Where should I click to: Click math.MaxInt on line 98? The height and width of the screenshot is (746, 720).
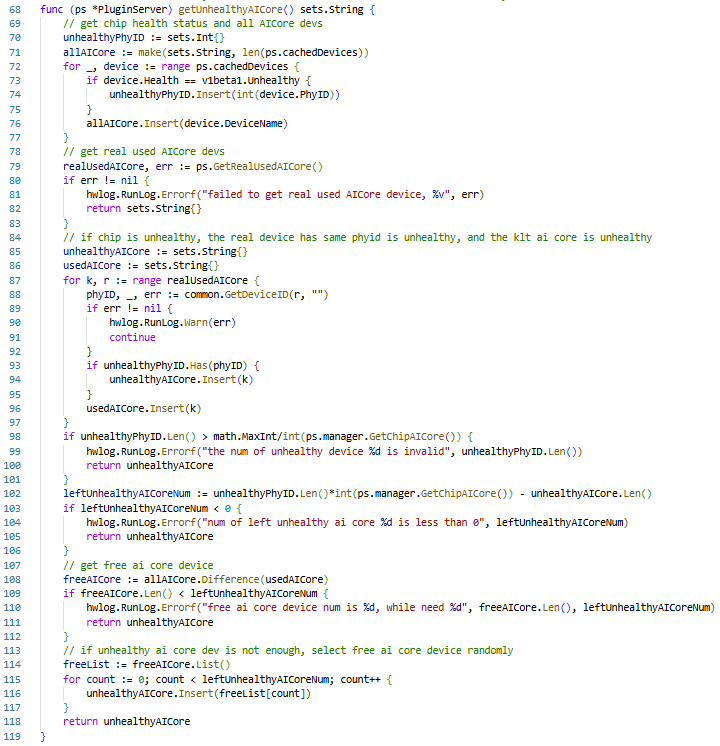[245, 437]
